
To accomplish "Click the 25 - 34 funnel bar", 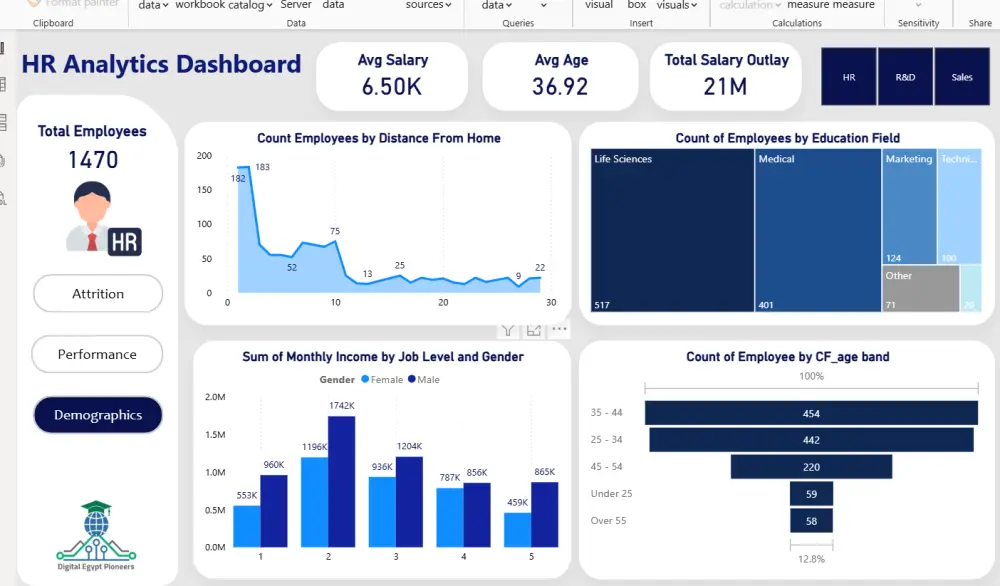I will pyautogui.click(x=811, y=439).
